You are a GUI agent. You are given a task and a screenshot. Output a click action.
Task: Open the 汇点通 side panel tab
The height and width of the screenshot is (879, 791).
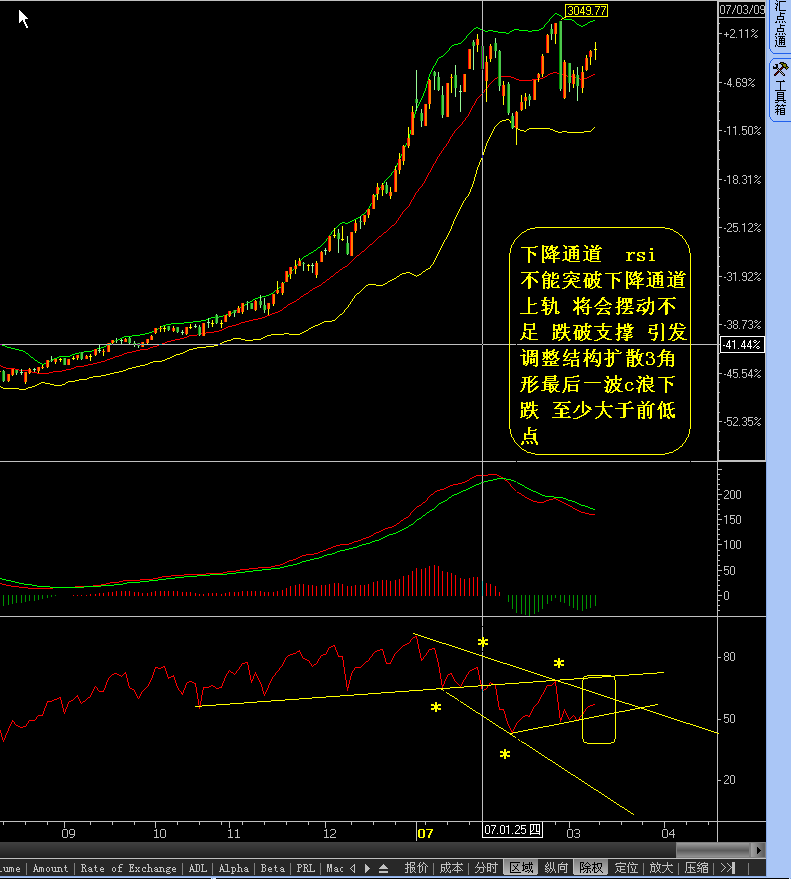[x=780, y=25]
